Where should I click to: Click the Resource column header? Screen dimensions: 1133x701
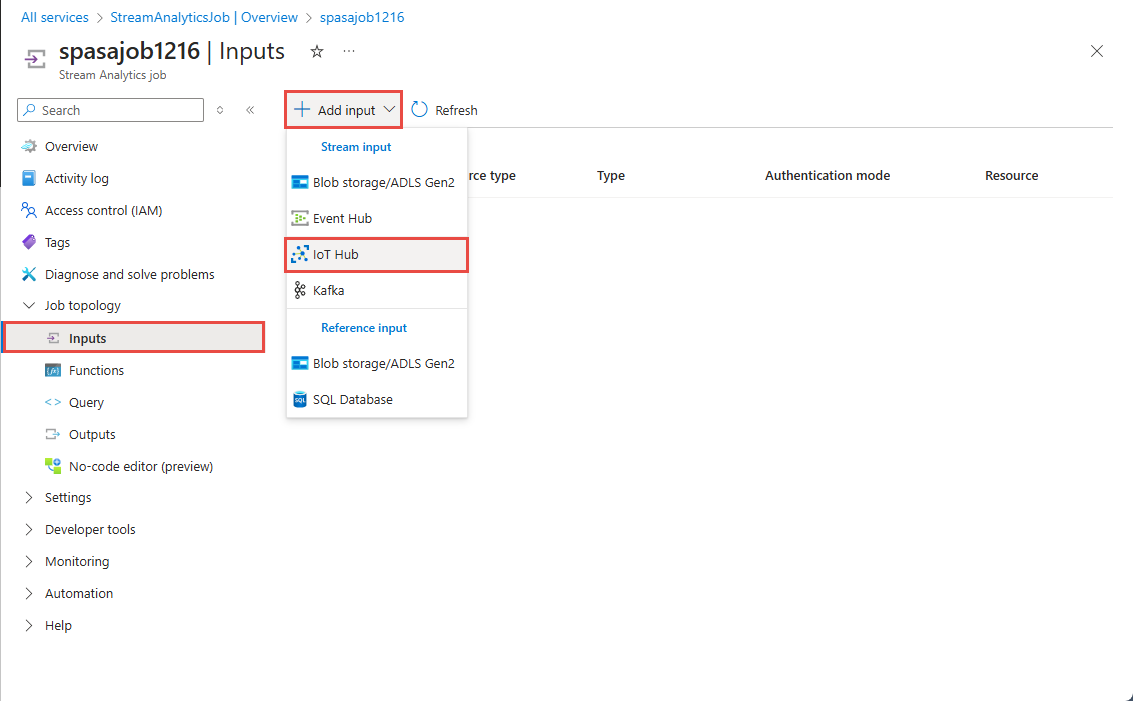point(1012,176)
